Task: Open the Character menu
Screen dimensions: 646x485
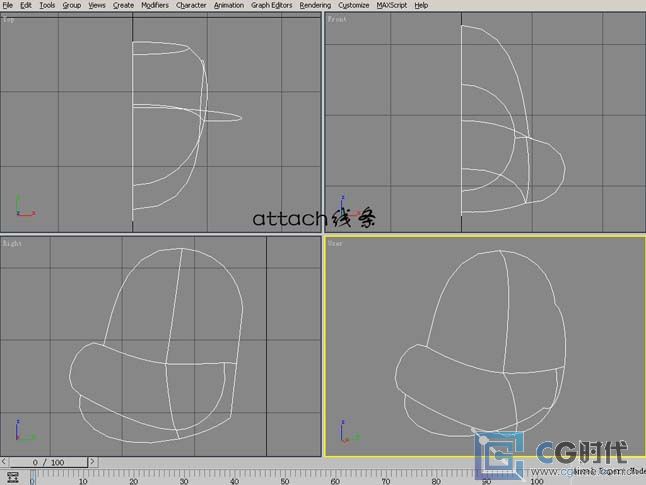Action: pyautogui.click(x=191, y=5)
